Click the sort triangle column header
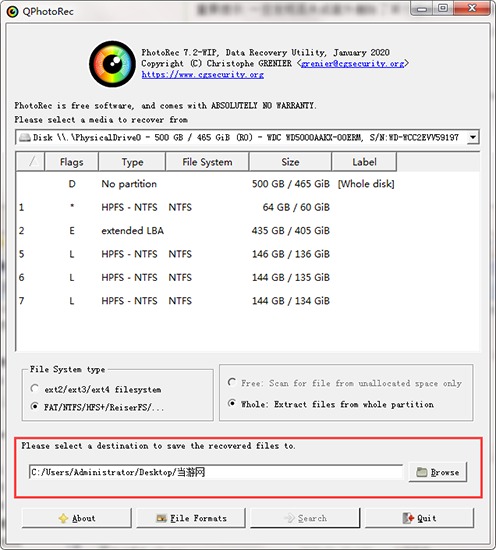The image size is (496, 550). click(x=31, y=162)
